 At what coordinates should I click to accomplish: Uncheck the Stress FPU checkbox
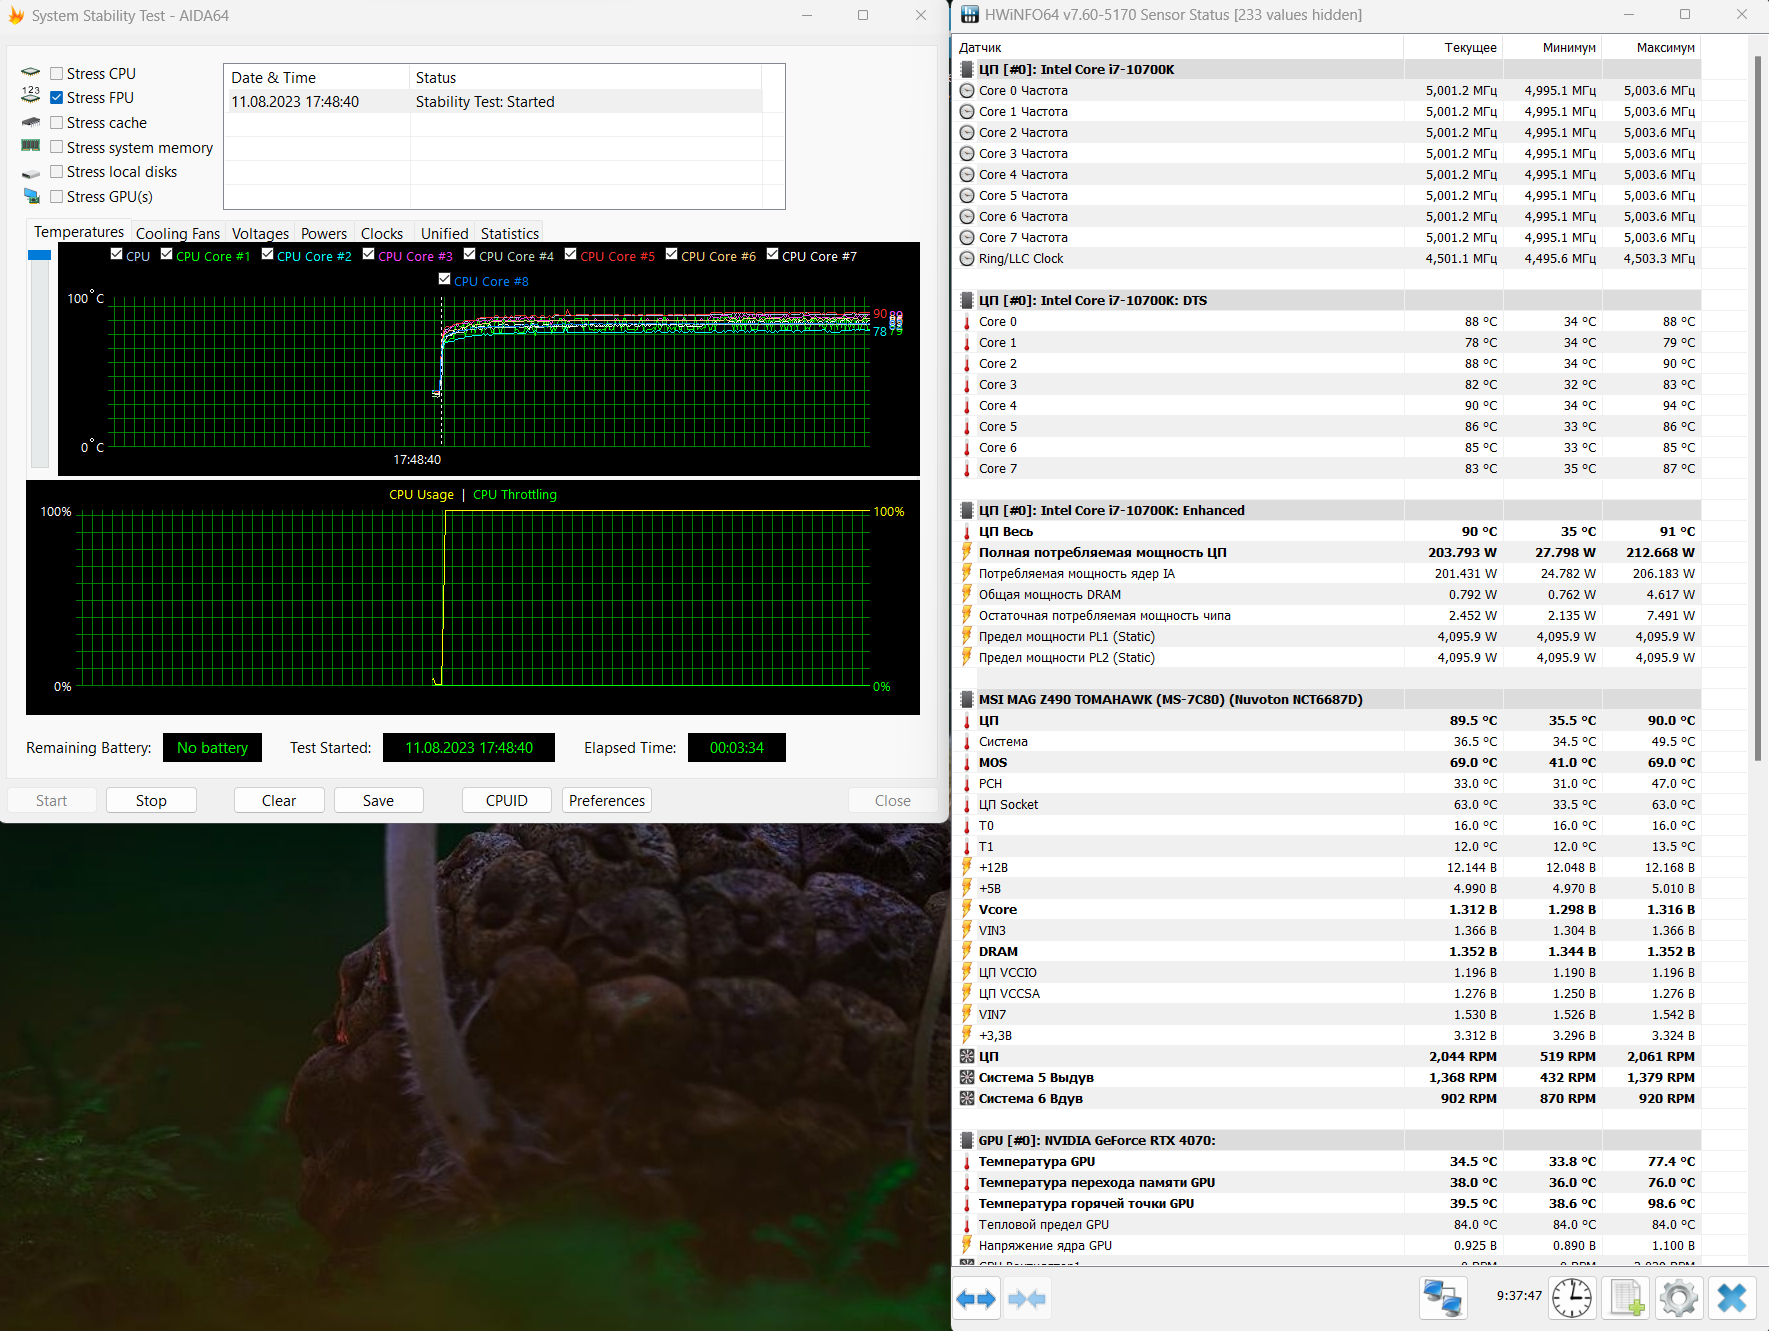point(57,97)
